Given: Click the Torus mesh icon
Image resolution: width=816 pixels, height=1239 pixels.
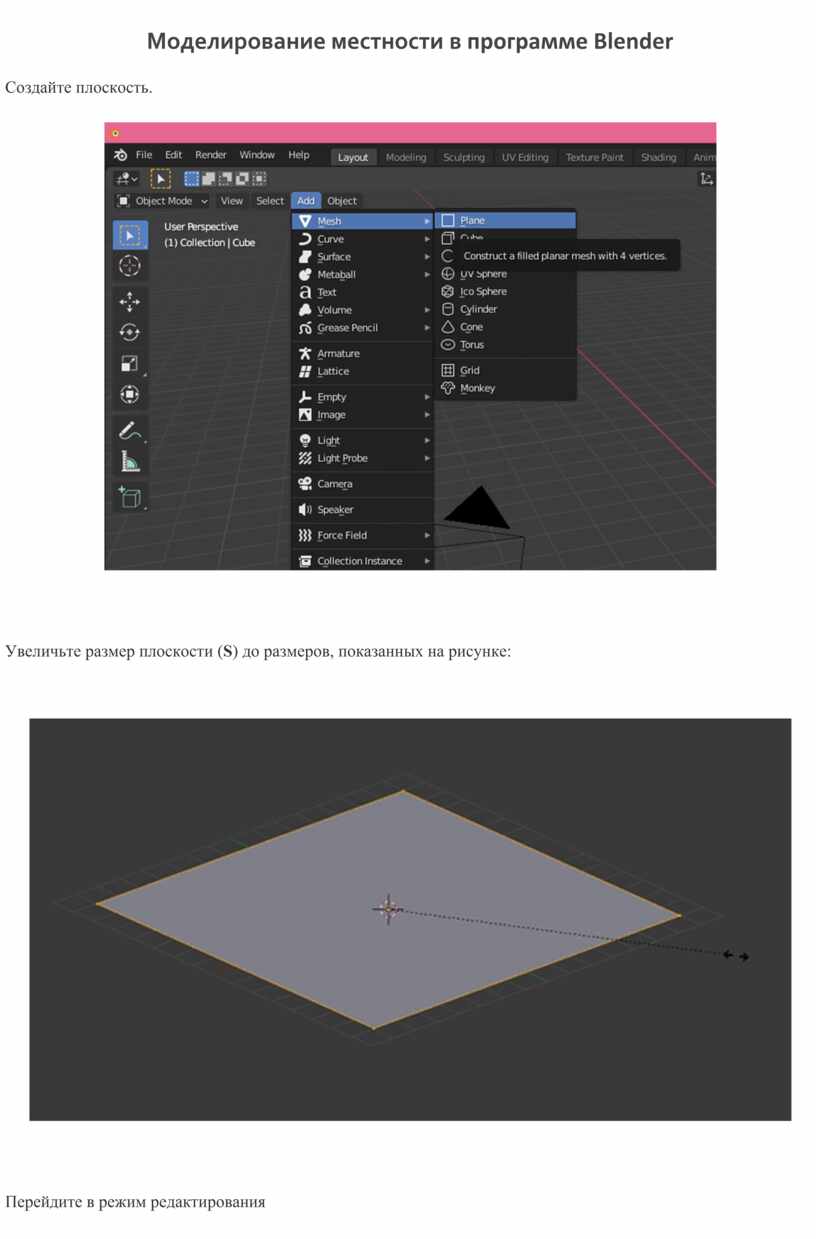Looking at the screenshot, I should pyautogui.click(x=448, y=345).
